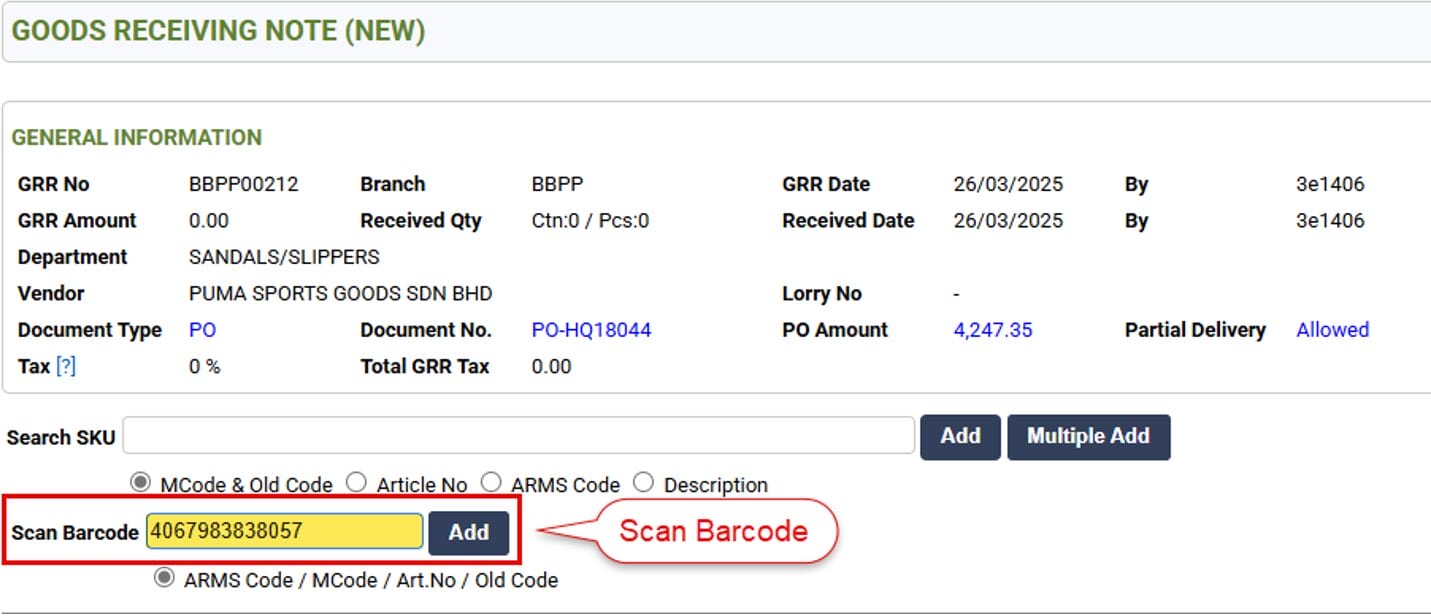The image size is (1431, 616).
Task: Open the PO document type link
Action: tap(202, 330)
